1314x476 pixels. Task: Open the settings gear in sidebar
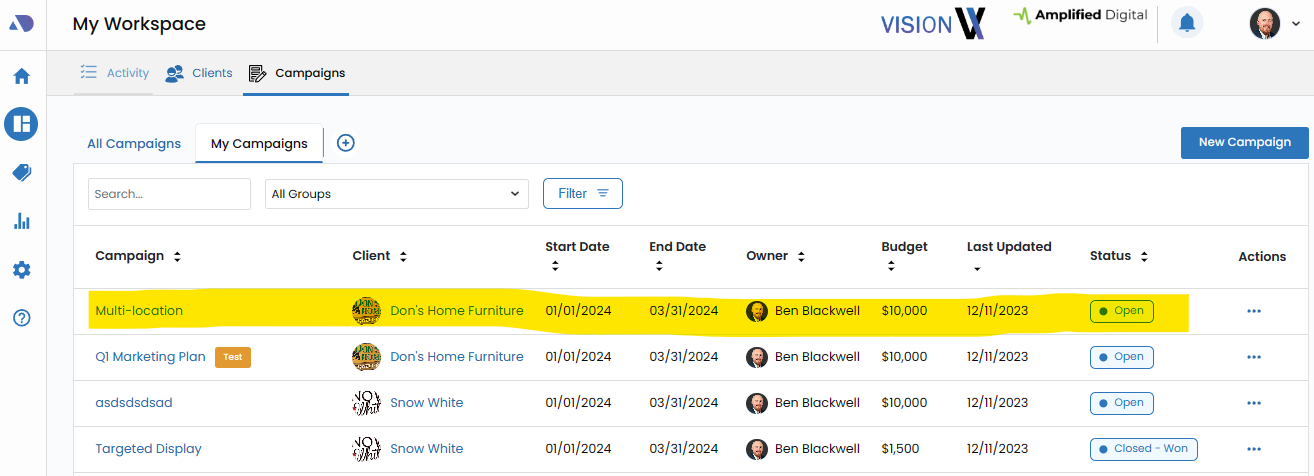[x=21, y=270]
